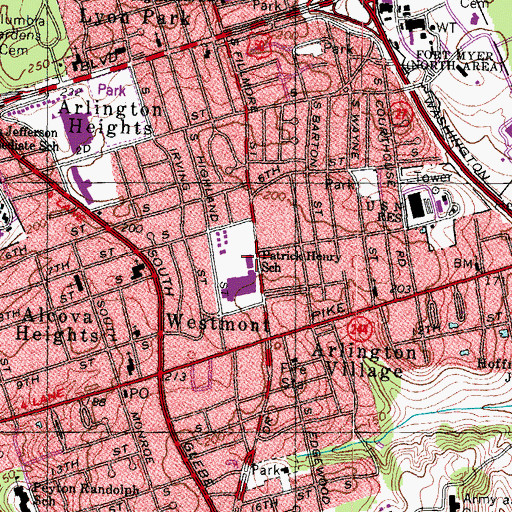
Task: Click the "4 LANE" red road label
Action: [x=42, y=400]
